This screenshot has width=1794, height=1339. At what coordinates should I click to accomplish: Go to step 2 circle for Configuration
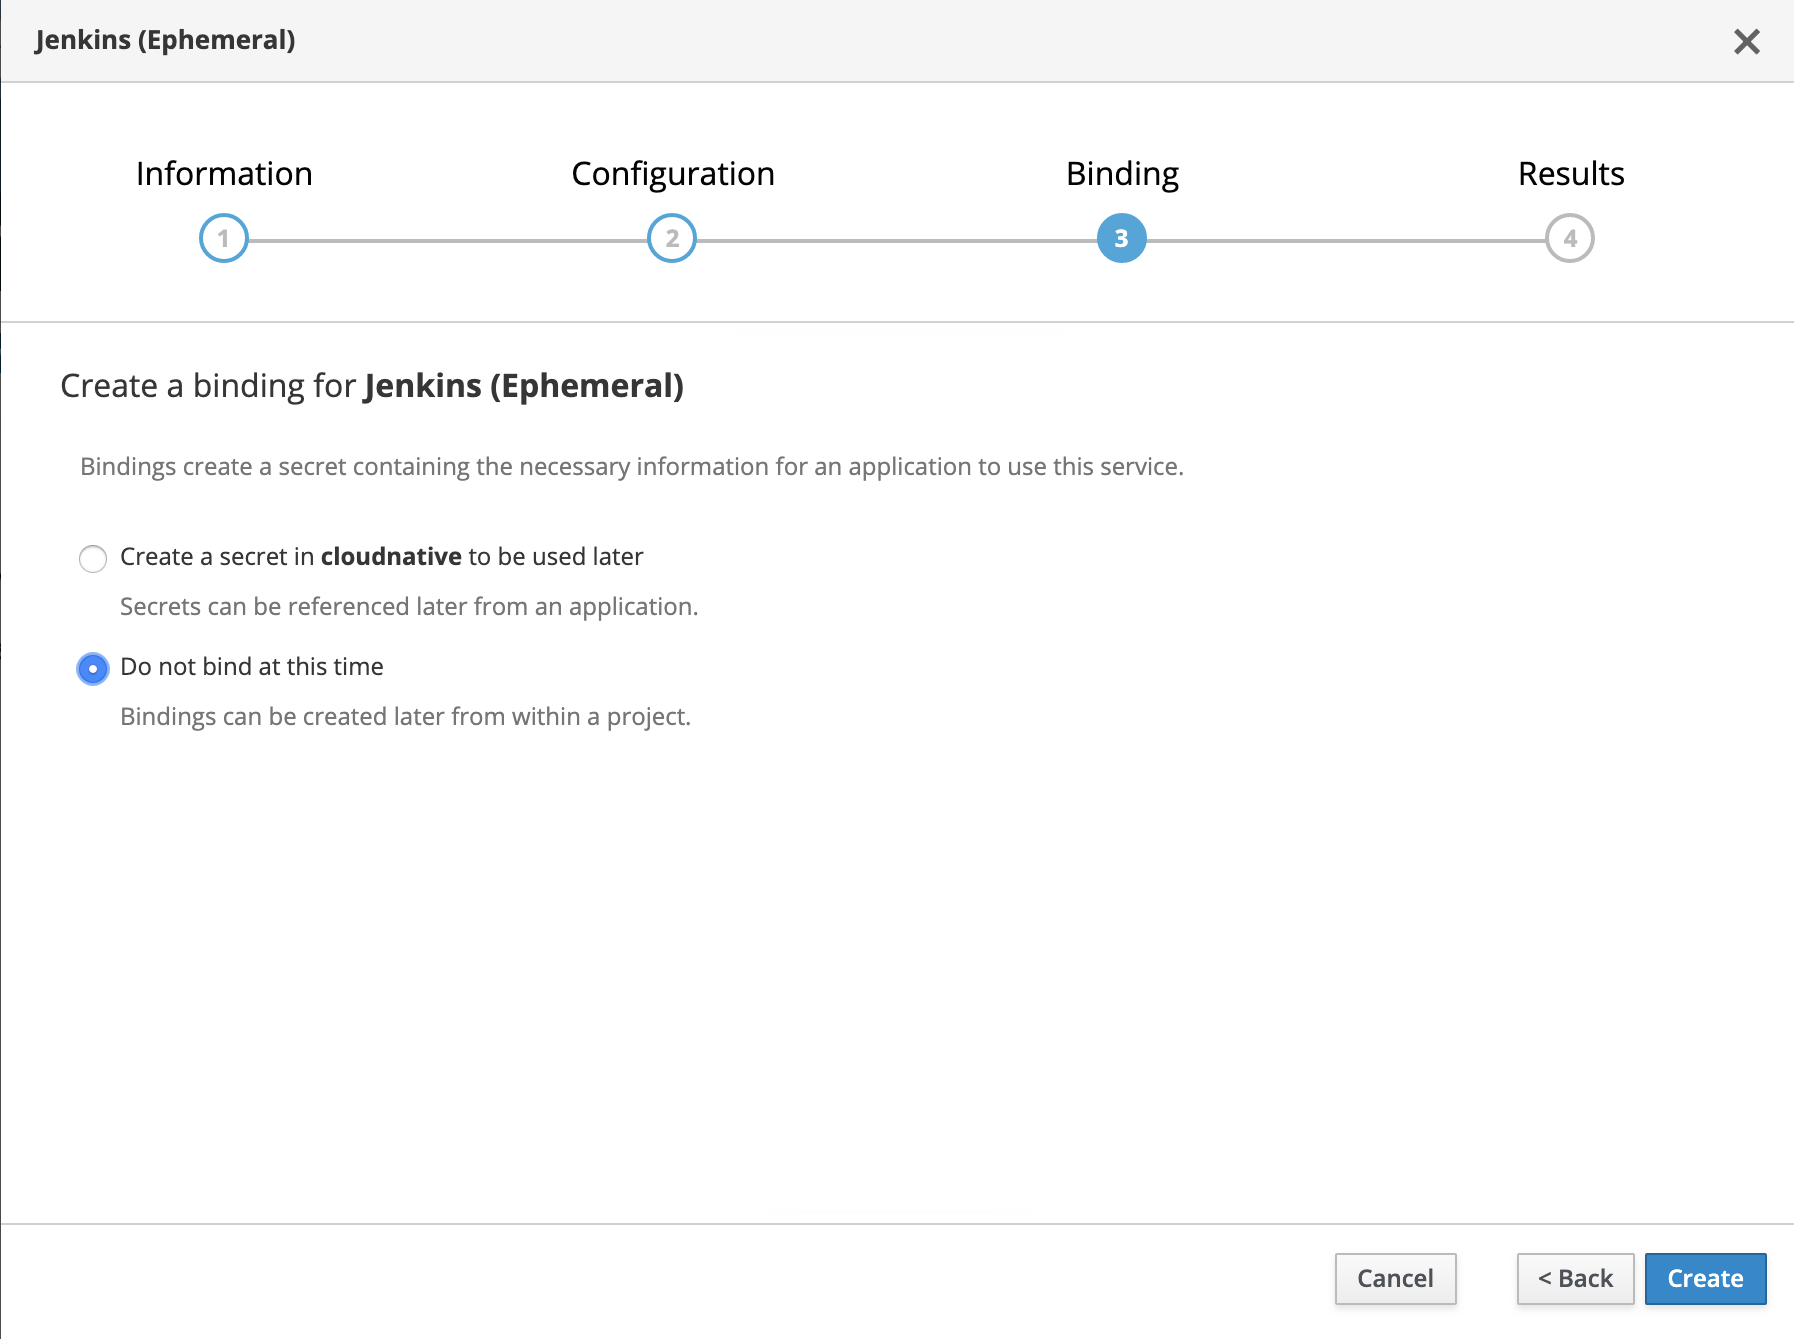pyautogui.click(x=672, y=239)
